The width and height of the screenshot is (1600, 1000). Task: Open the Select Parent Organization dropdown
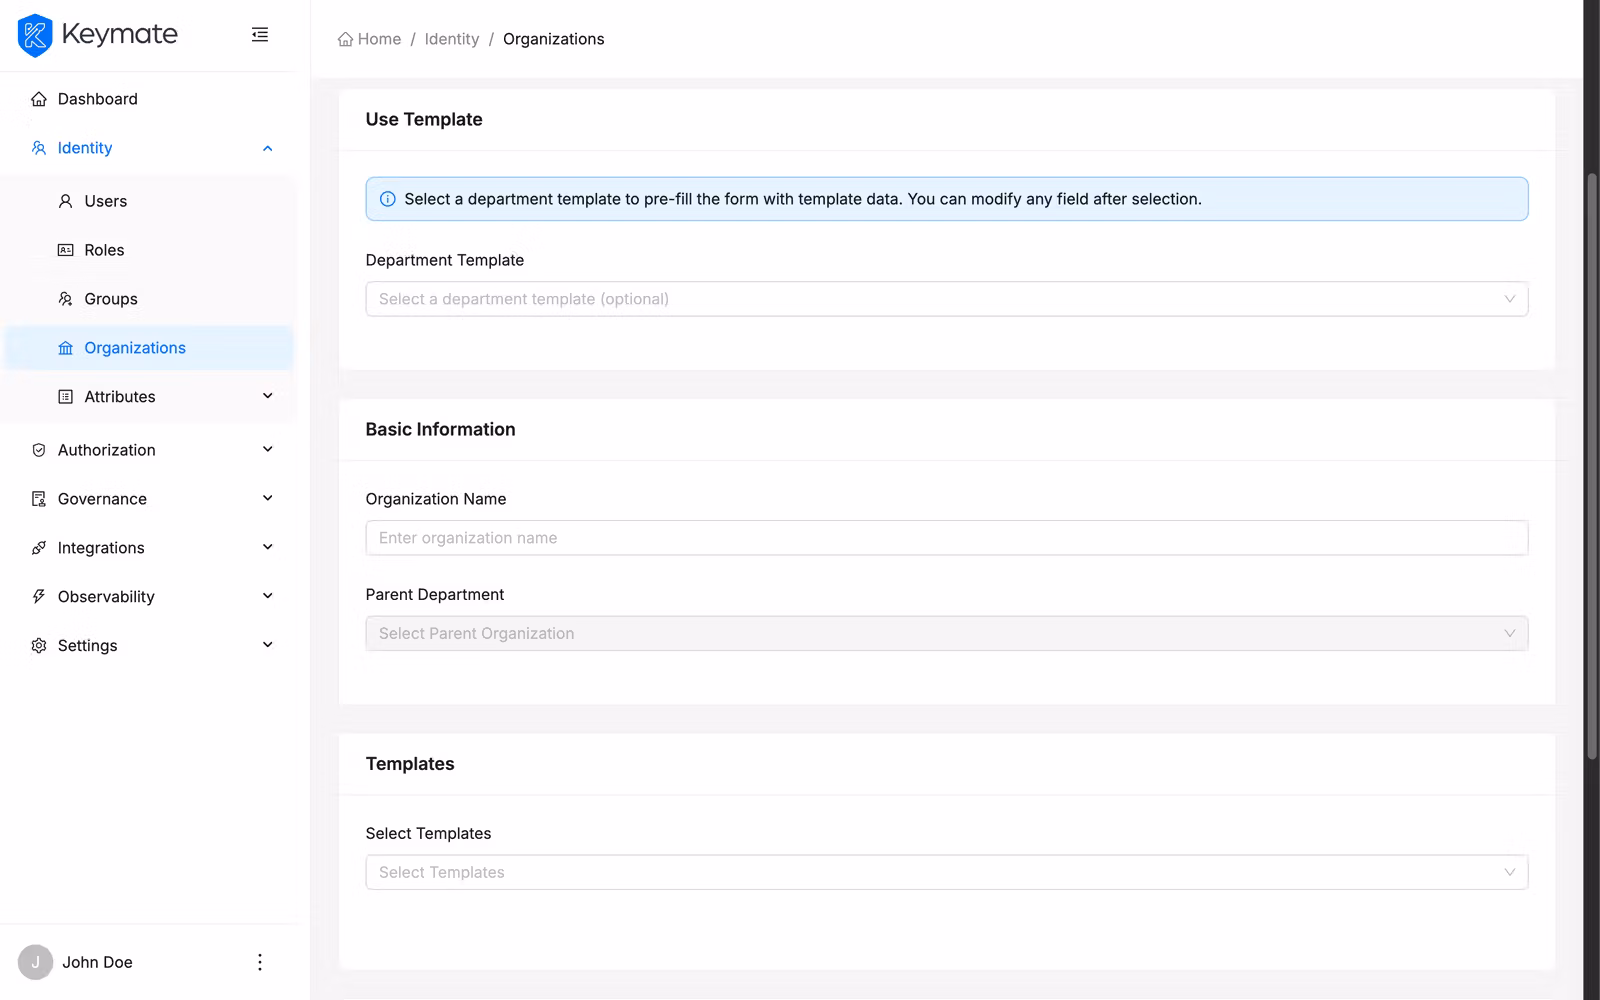[x=946, y=632]
